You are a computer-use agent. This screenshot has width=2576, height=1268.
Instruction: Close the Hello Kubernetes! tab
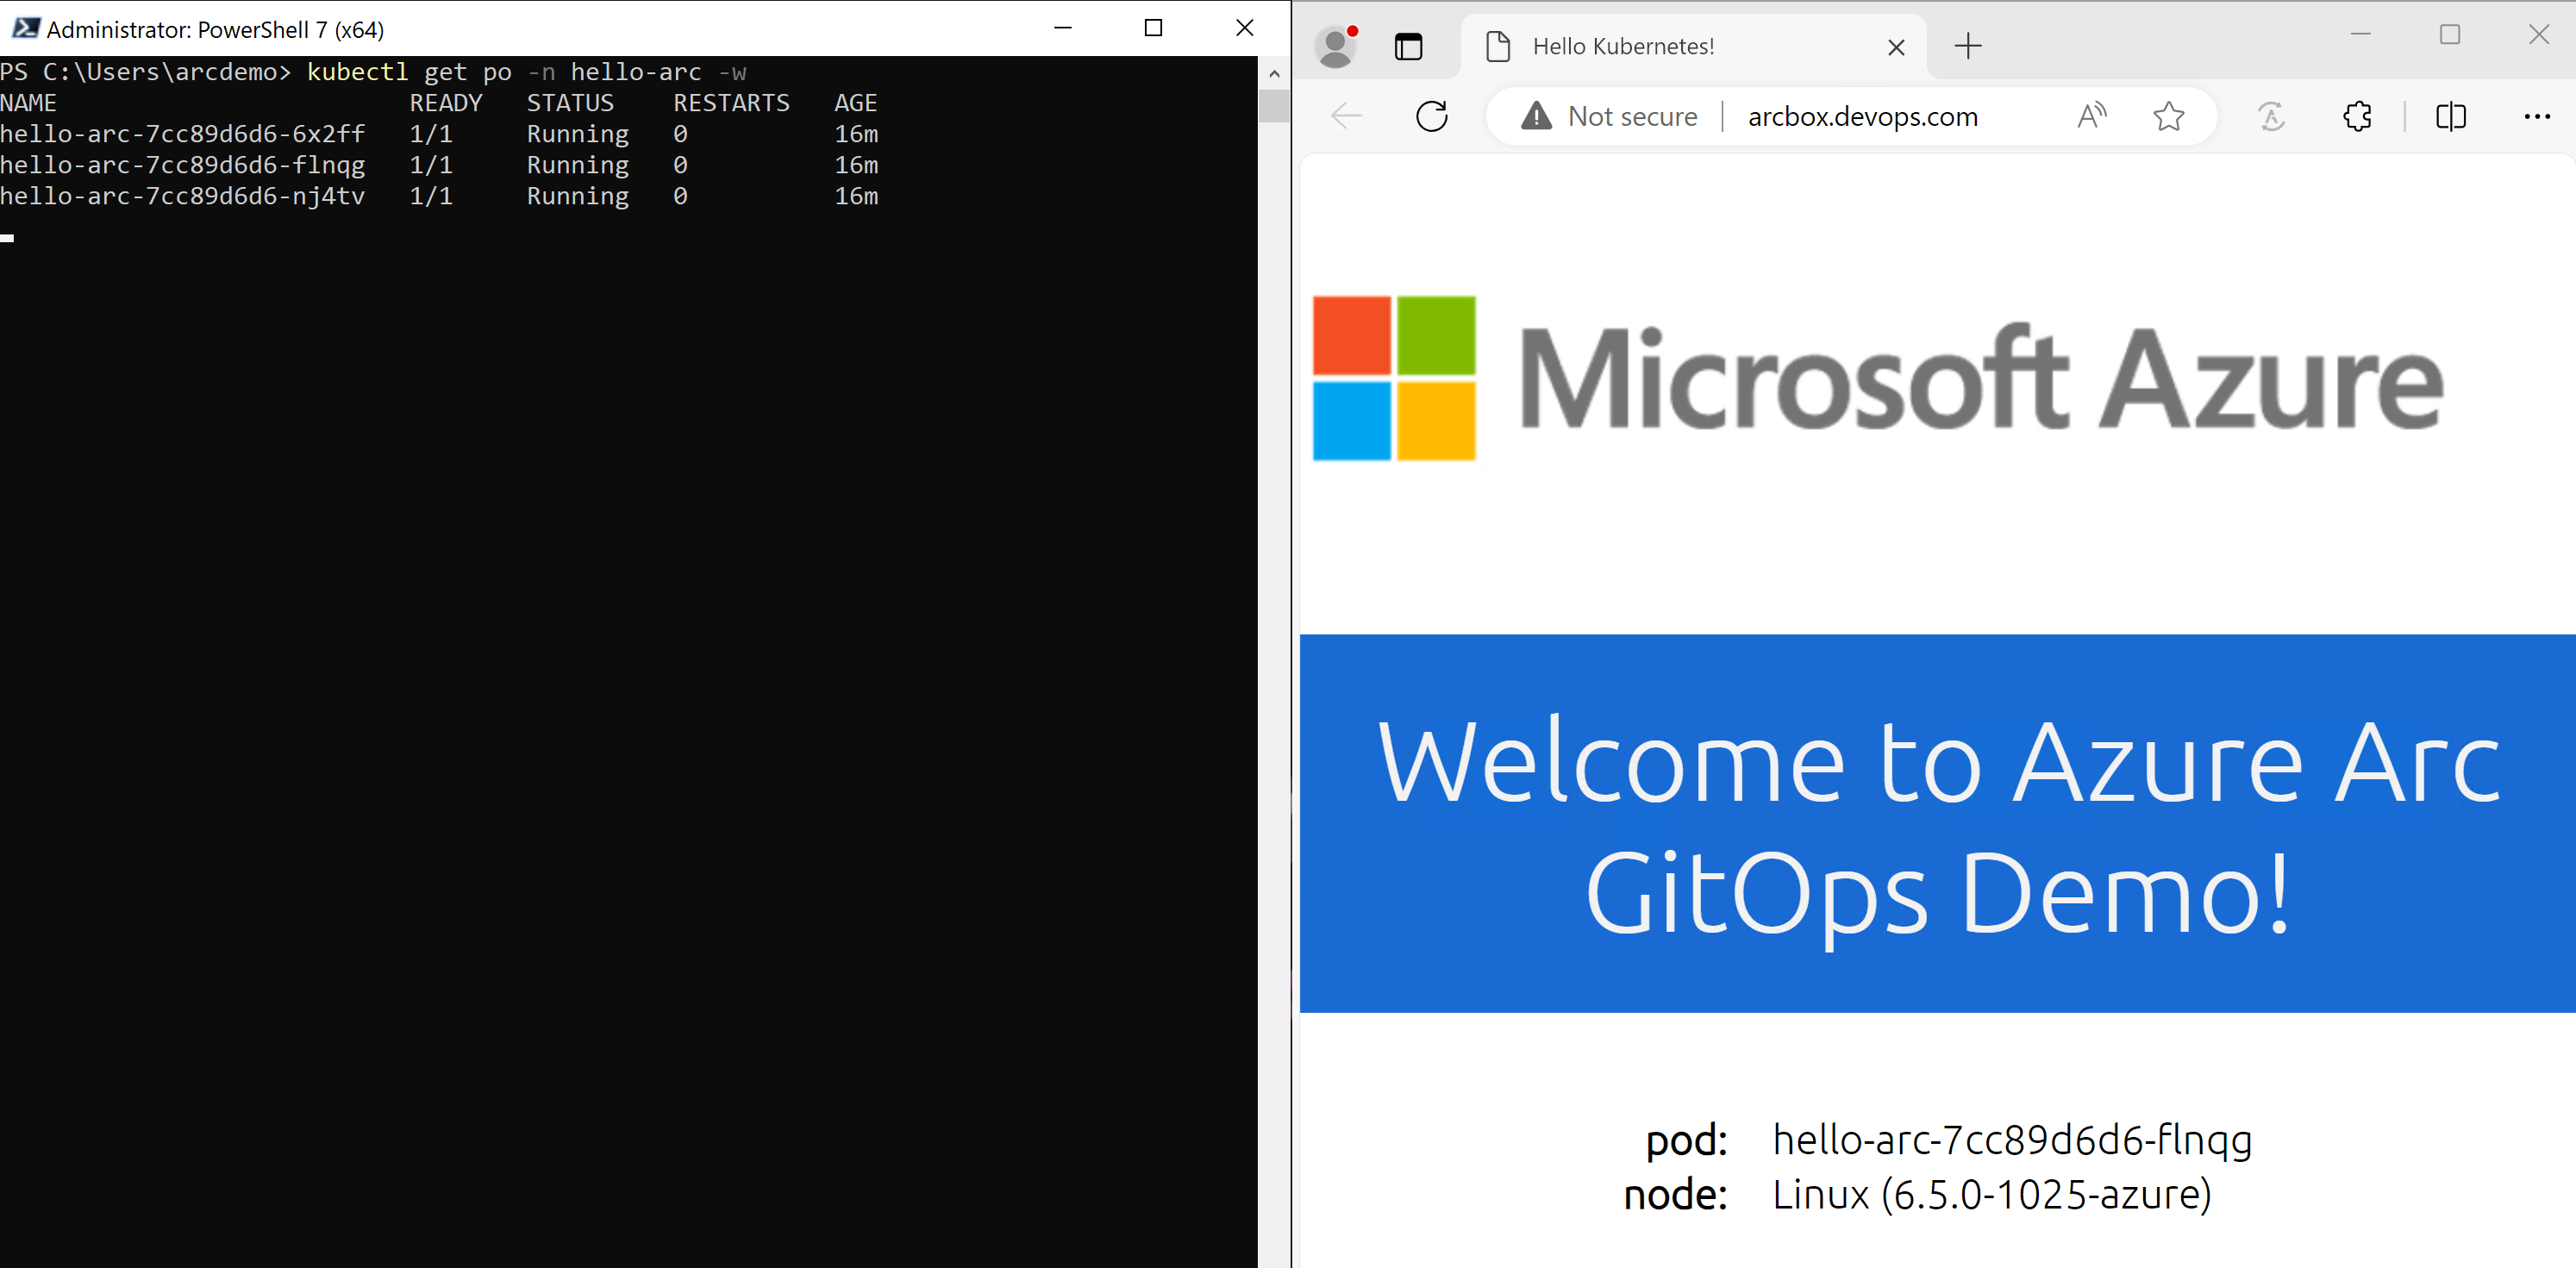(x=1895, y=46)
